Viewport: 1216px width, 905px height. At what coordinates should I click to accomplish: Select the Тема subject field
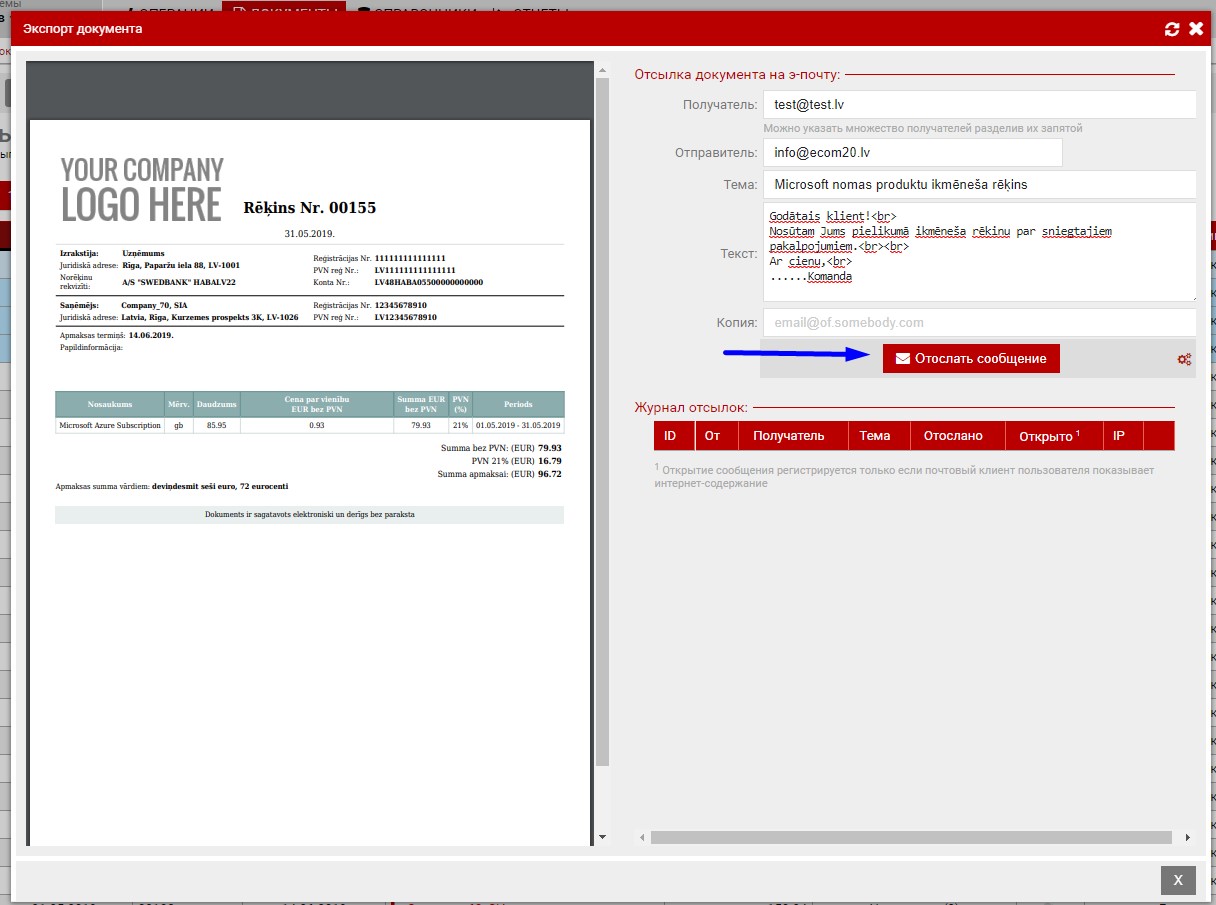pyautogui.click(x=979, y=185)
